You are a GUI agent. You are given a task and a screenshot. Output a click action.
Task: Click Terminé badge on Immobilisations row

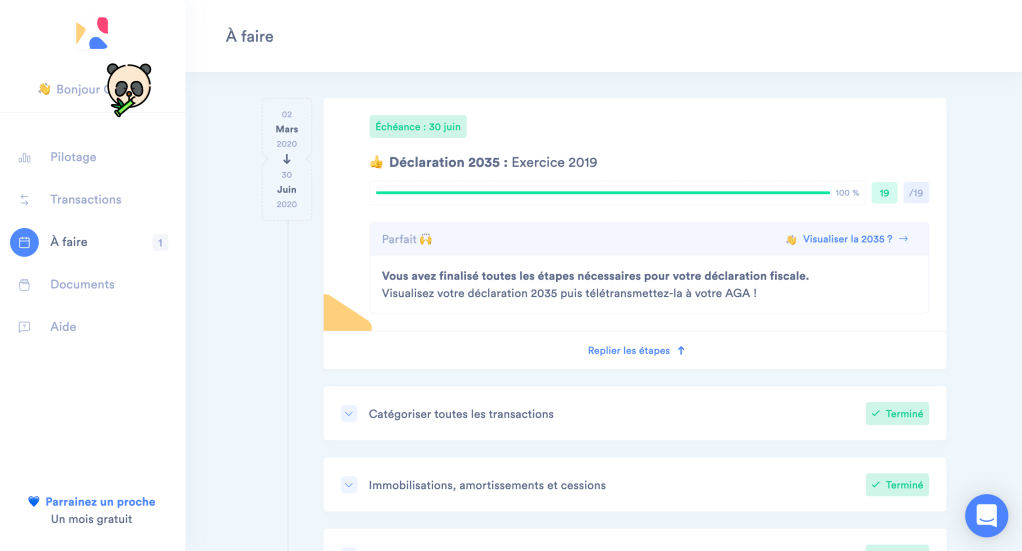[897, 485]
